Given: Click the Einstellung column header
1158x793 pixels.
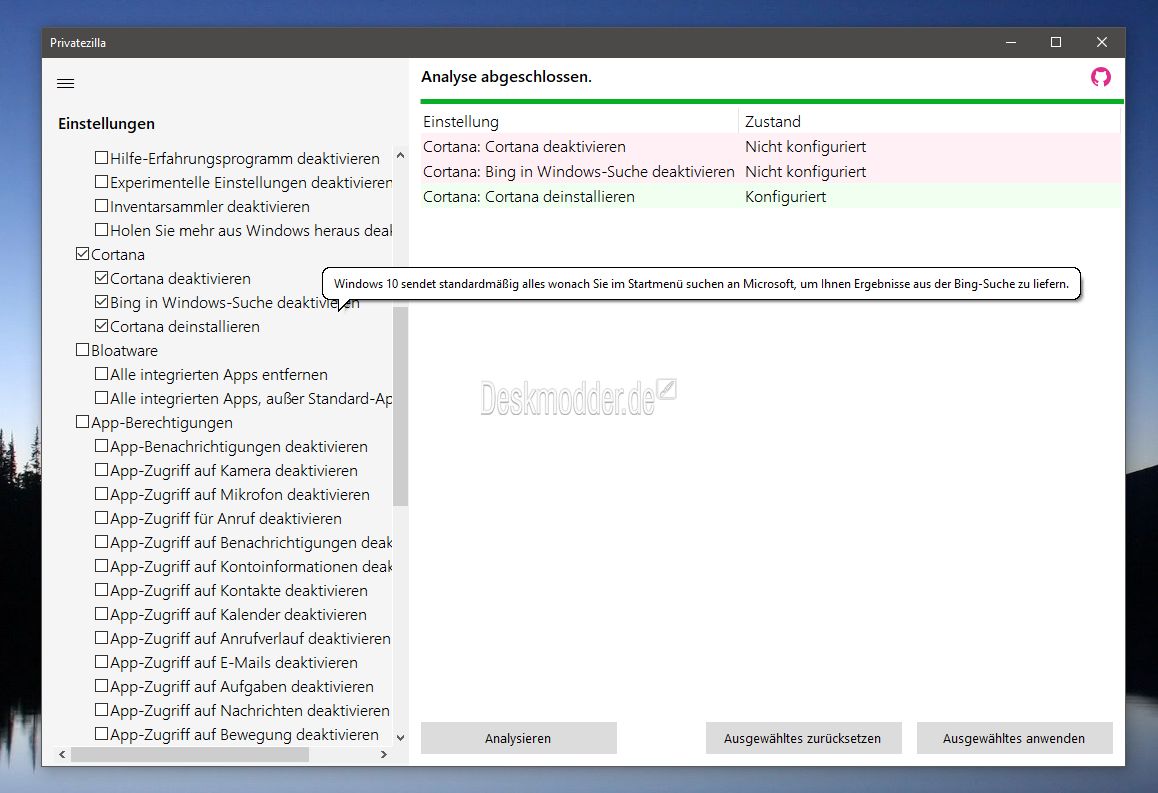Looking at the screenshot, I should coord(579,121).
